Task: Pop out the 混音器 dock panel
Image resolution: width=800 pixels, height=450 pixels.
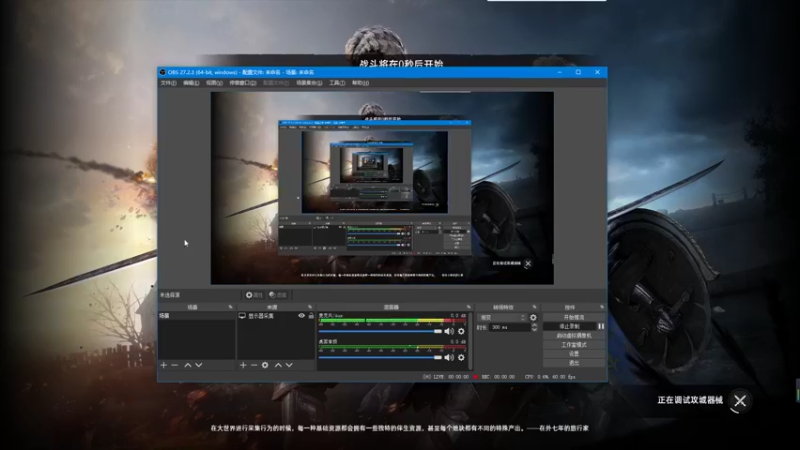Action: click(469, 307)
